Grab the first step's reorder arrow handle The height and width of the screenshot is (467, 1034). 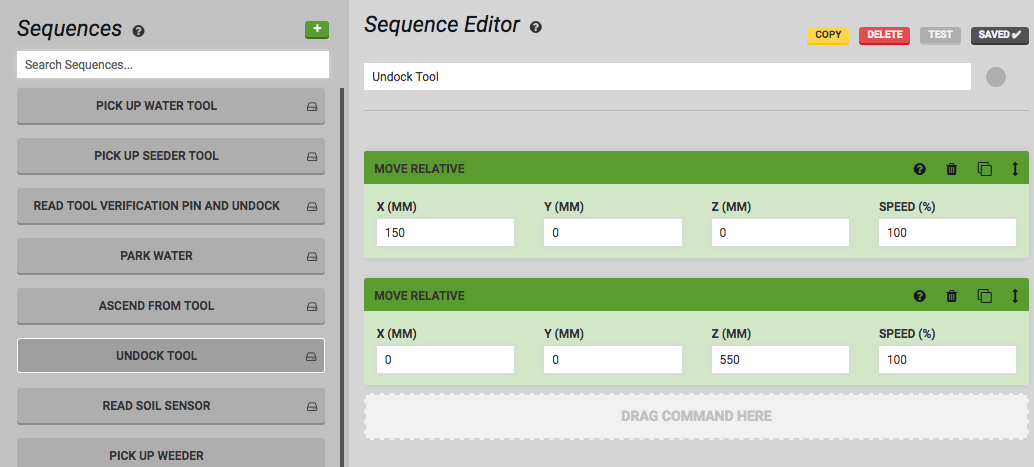click(x=1015, y=169)
